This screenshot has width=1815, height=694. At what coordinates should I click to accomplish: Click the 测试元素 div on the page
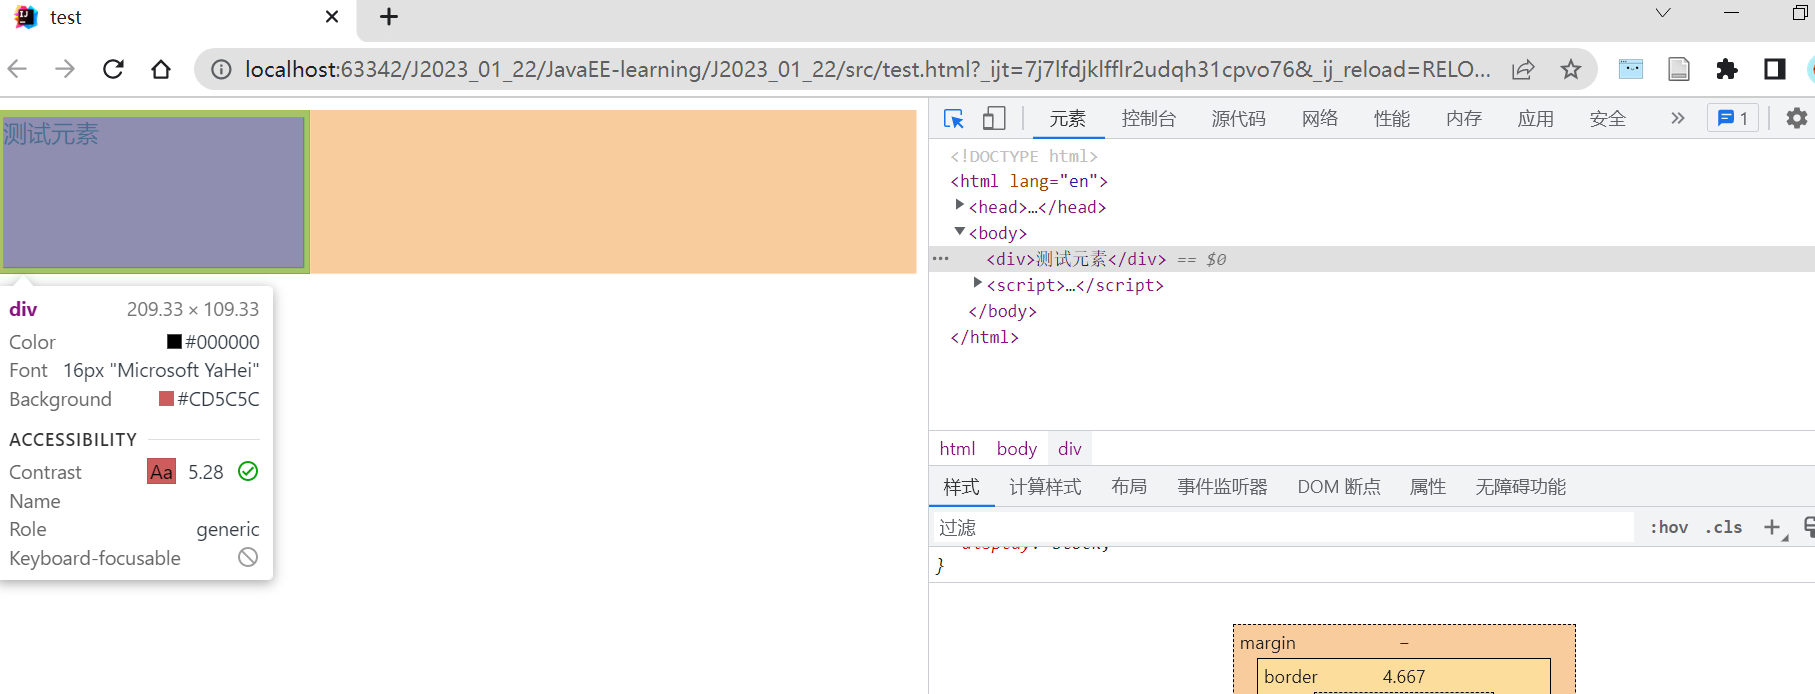154,192
